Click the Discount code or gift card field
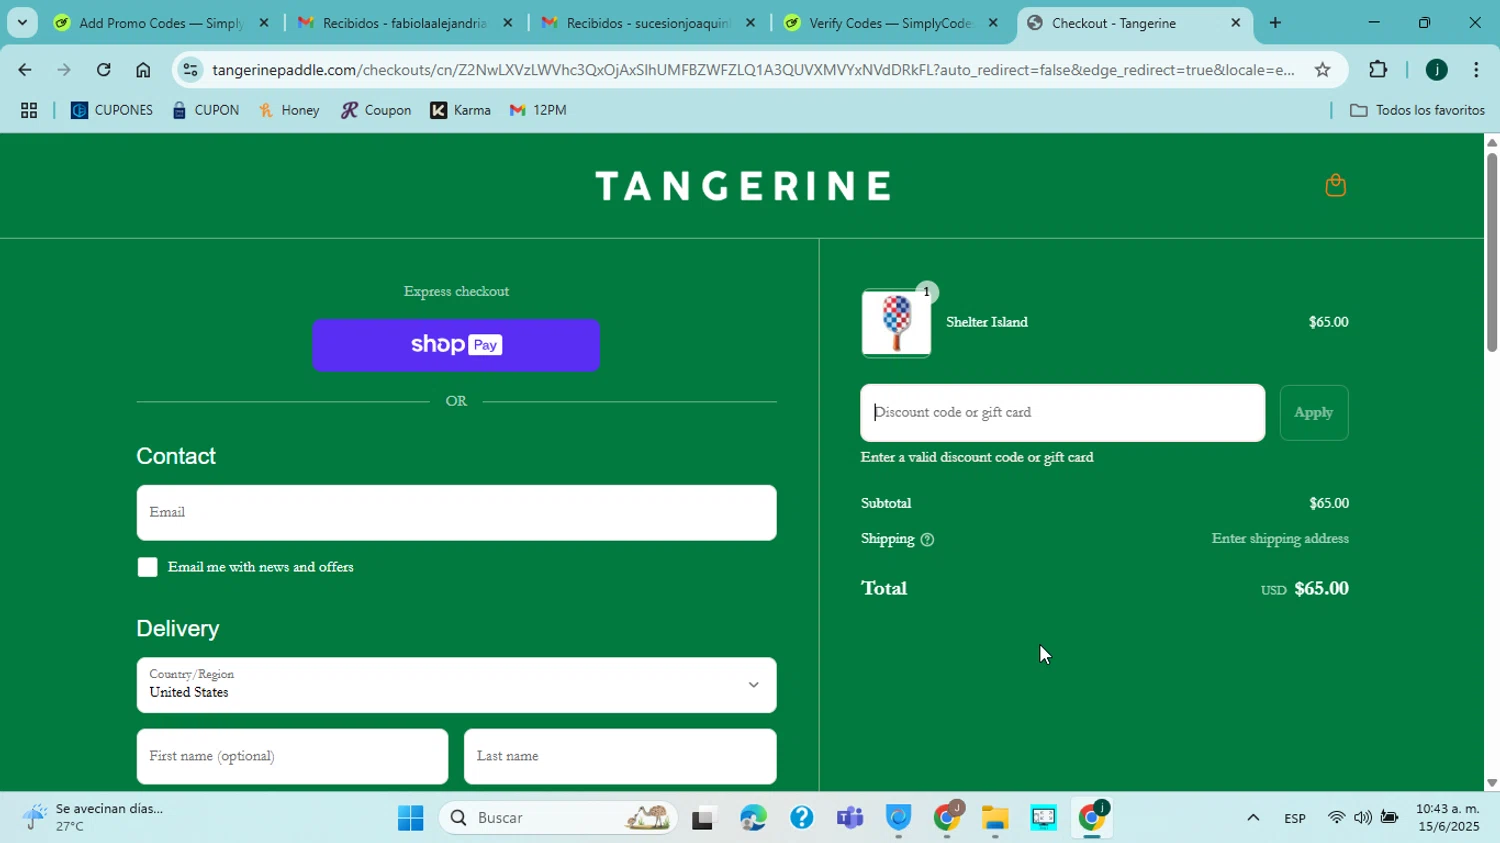The image size is (1500, 843). (x=1062, y=413)
